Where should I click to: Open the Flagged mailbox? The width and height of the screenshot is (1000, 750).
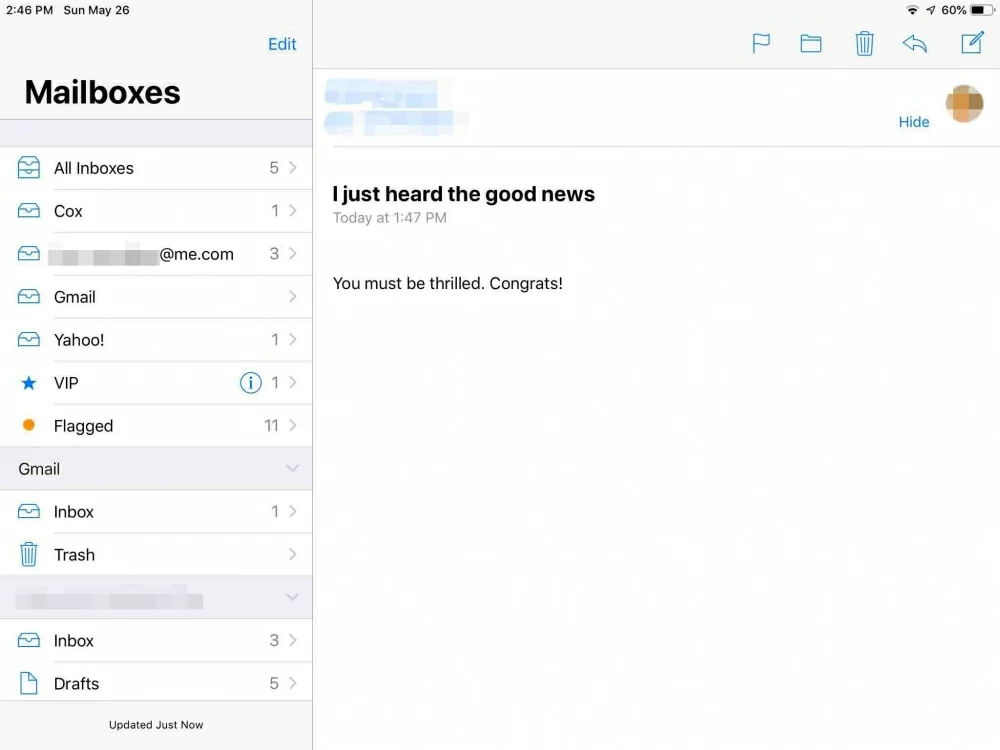156,425
